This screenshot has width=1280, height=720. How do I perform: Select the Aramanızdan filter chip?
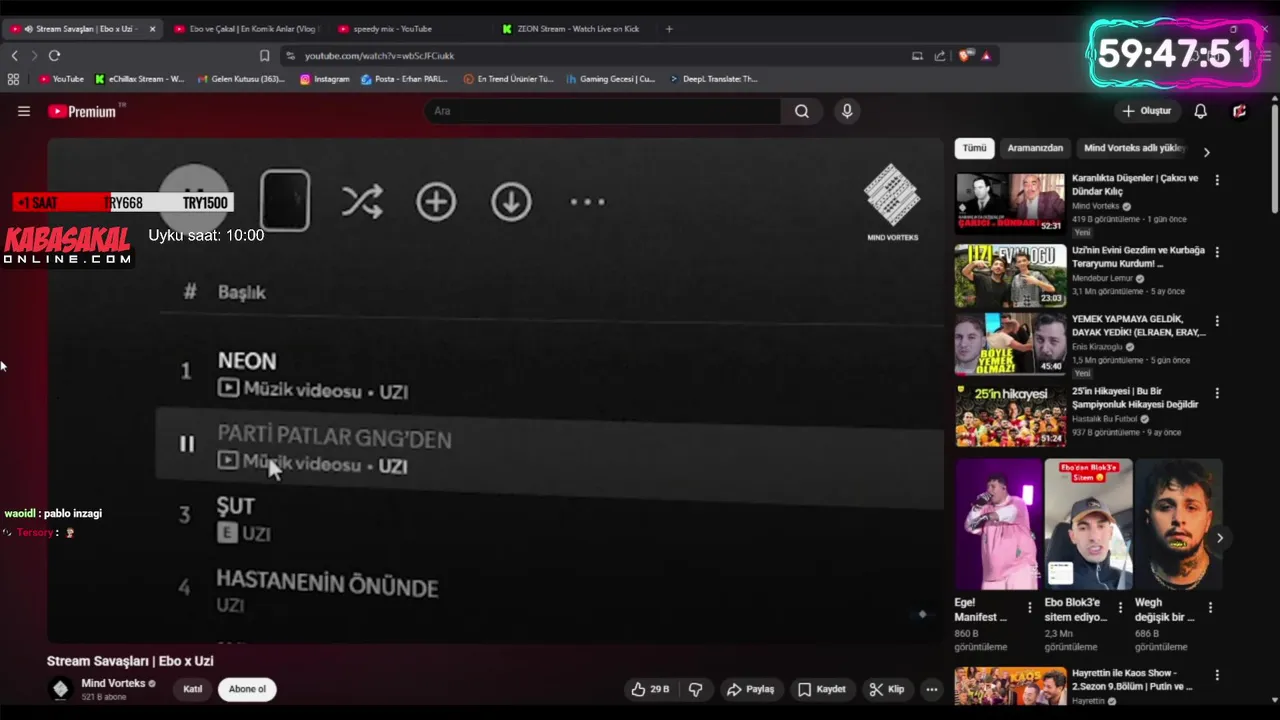pyautogui.click(x=1035, y=148)
